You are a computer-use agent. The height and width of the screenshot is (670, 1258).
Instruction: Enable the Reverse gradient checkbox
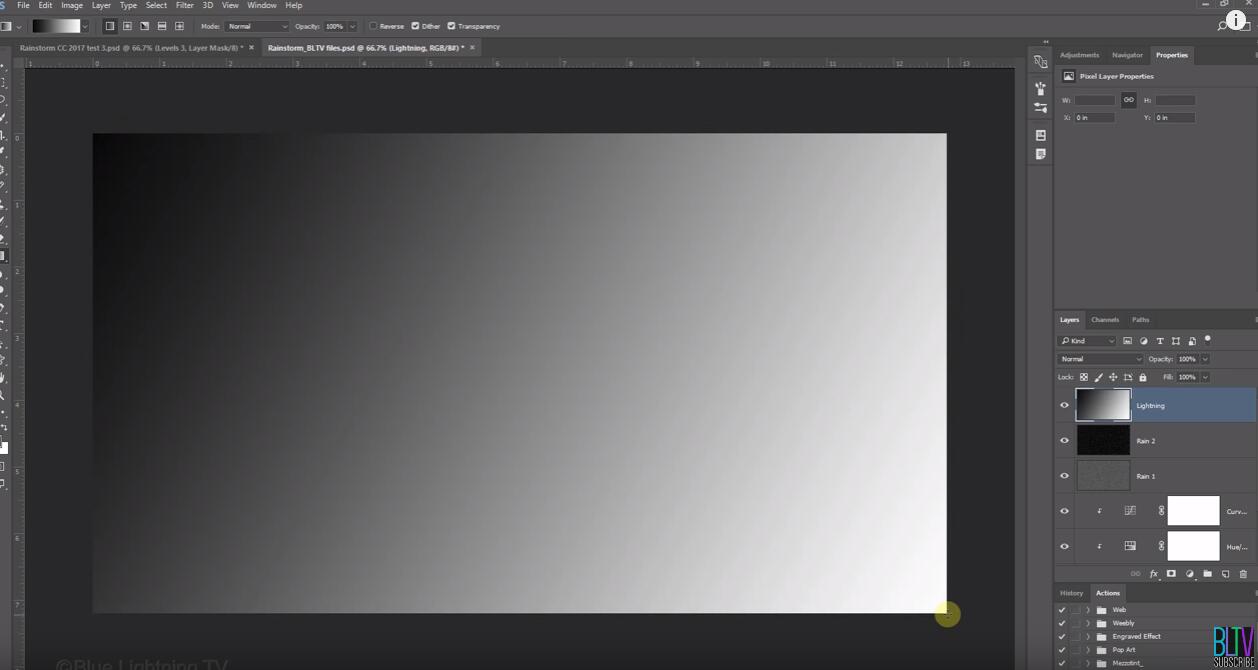point(374,26)
